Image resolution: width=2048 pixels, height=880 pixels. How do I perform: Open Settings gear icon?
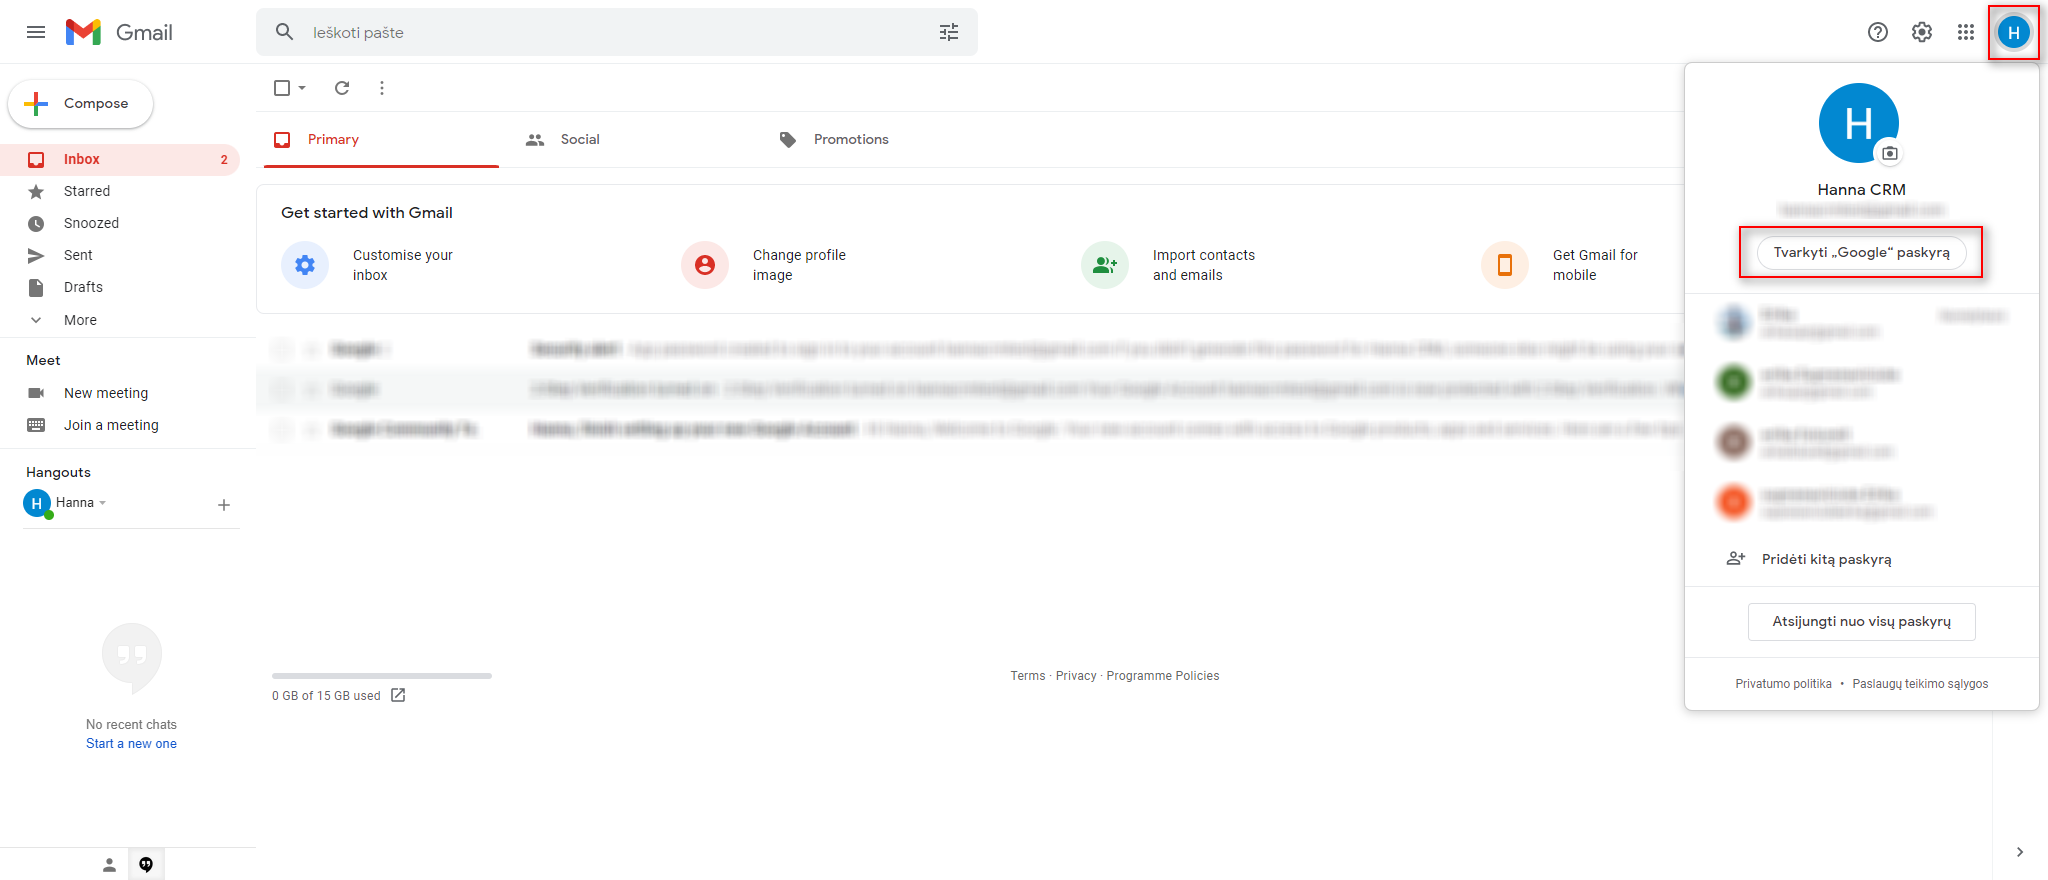[1922, 32]
